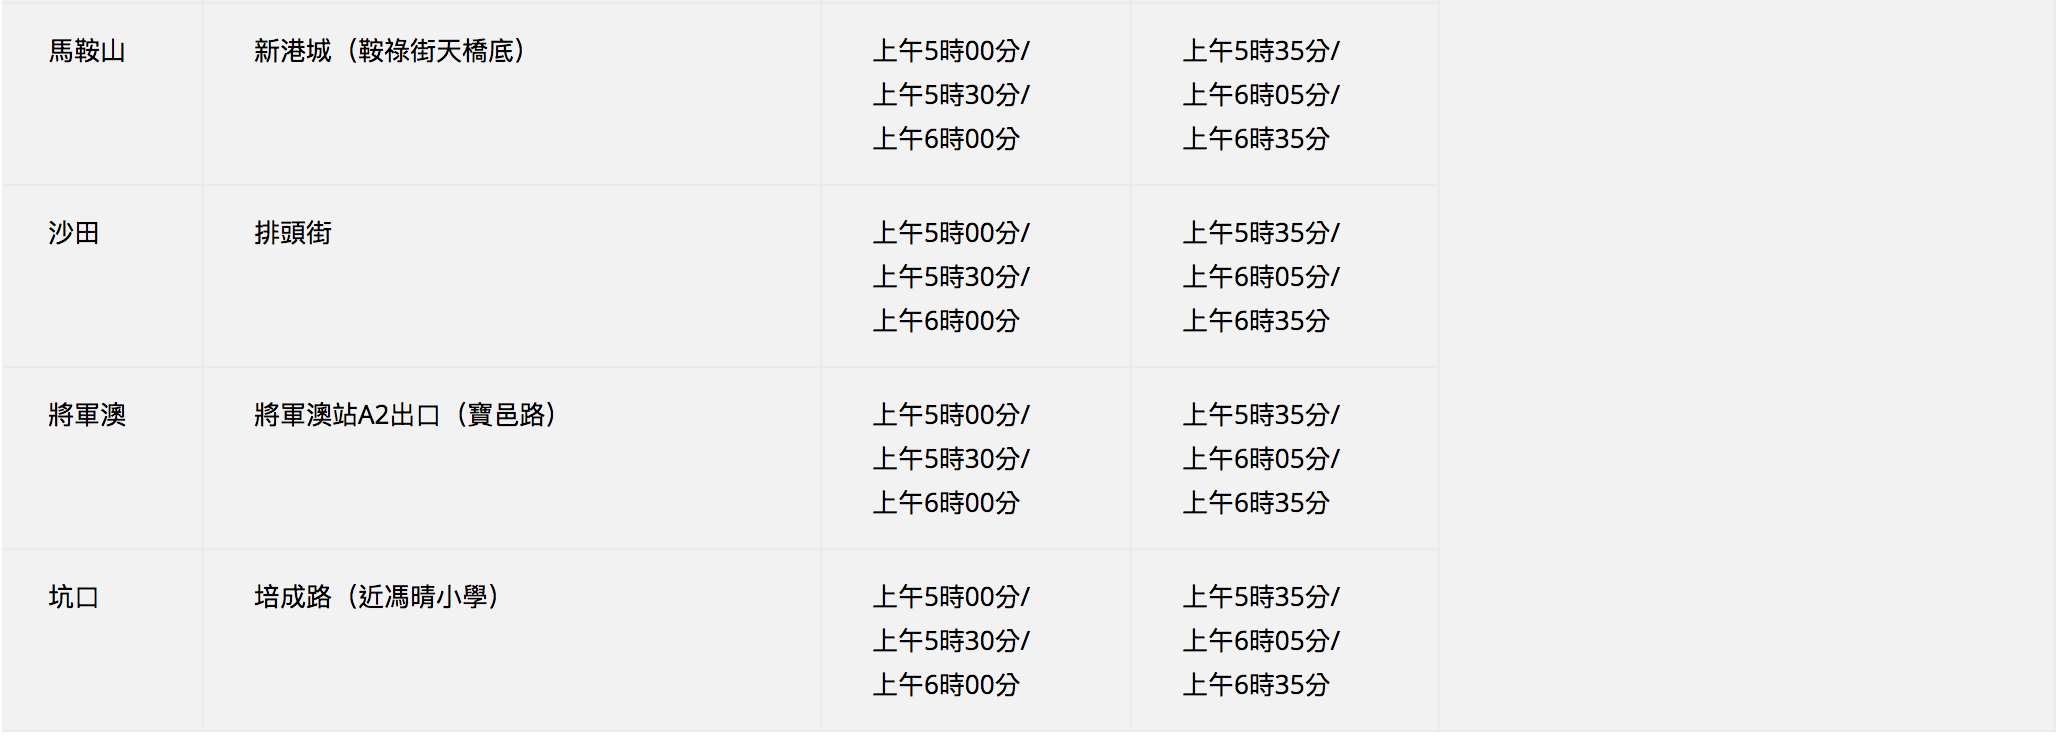This screenshot has height=736, width=2056.
Task: Click 上午6時05分 in the 坑口 row
Action: click(x=1256, y=641)
